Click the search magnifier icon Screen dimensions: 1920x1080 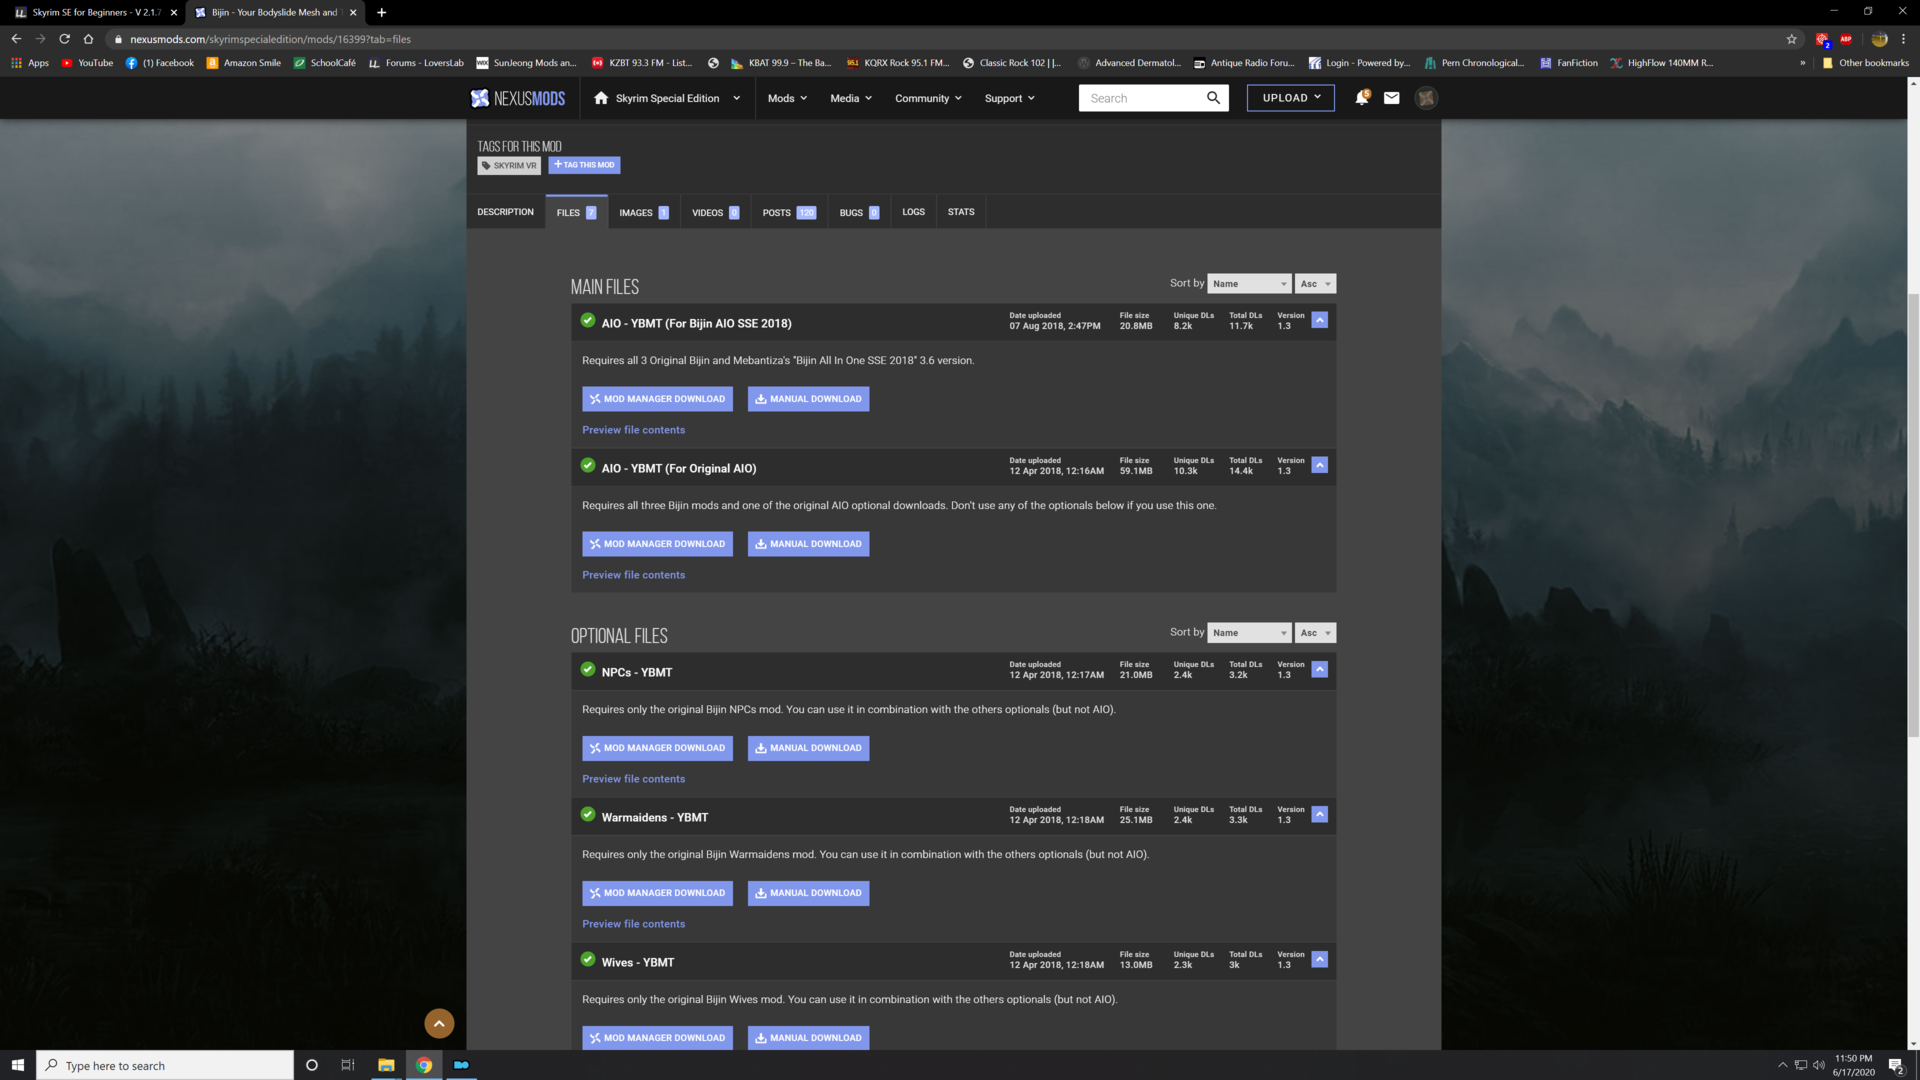(x=1213, y=98)
